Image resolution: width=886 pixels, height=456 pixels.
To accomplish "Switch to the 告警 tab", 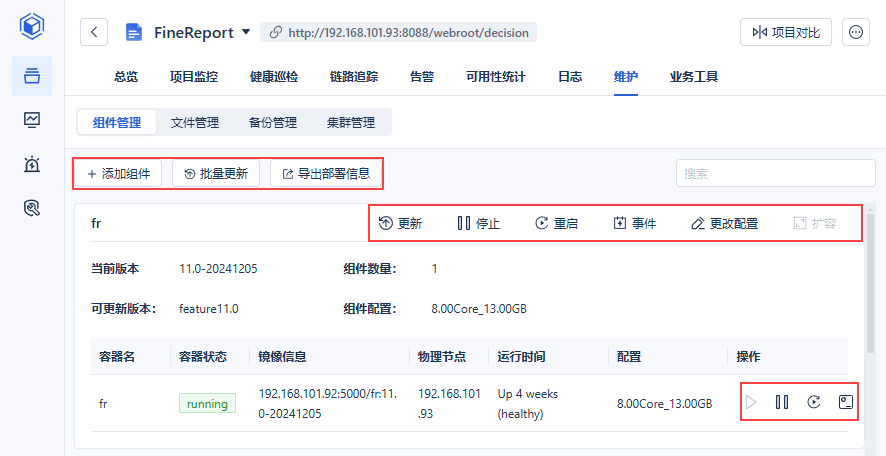I will (422, 77).
